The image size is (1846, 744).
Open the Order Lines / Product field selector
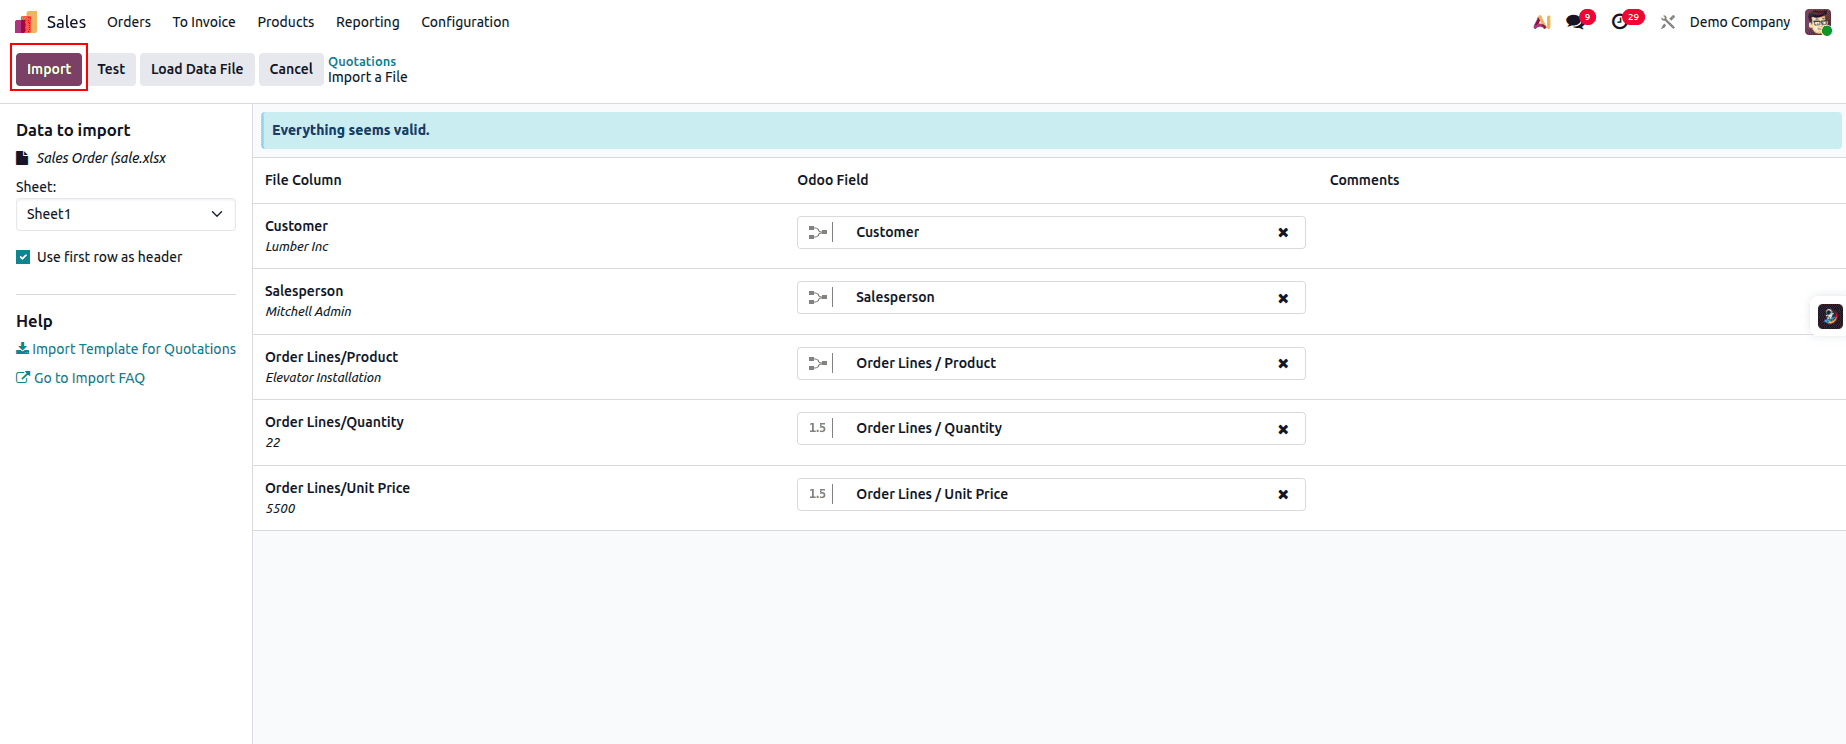pos(1051,363)
